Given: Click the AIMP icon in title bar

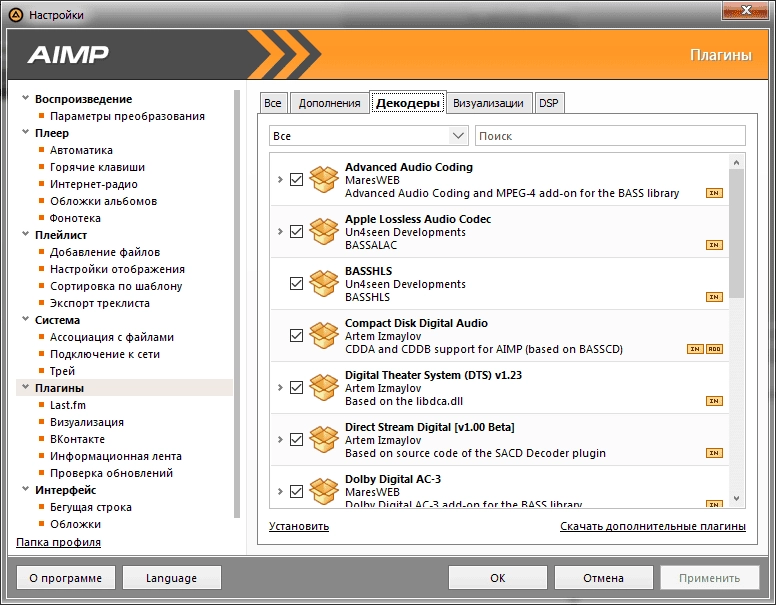Looking at the screenshot, I should (x=16, y=15).
